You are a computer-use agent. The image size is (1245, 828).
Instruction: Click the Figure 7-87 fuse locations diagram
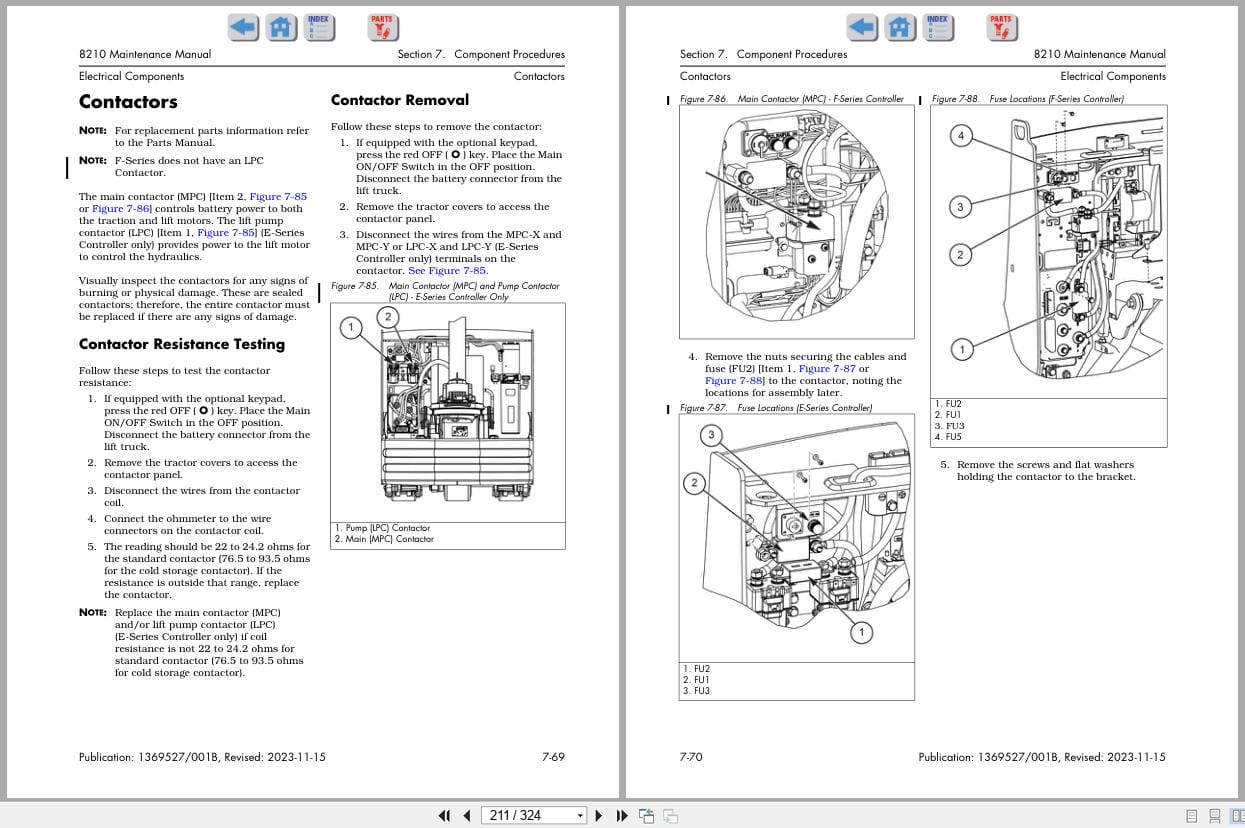tap(797, 538)
